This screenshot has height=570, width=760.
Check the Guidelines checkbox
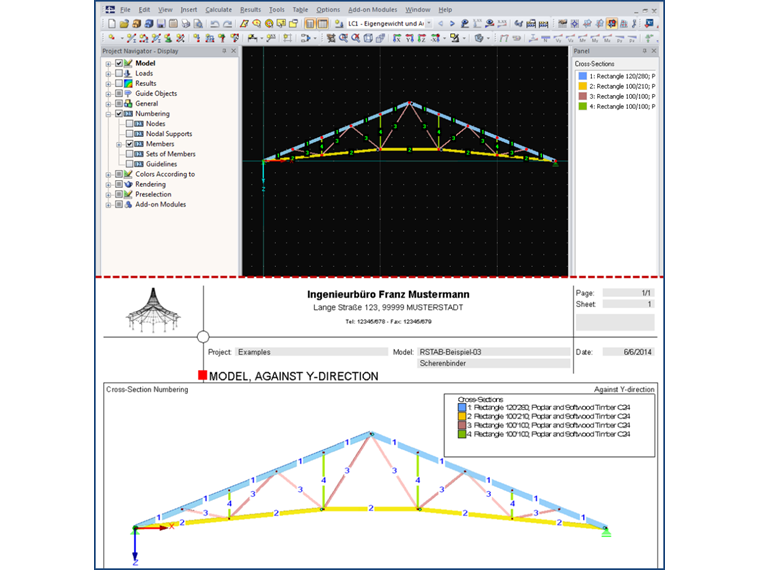(129, 164)
